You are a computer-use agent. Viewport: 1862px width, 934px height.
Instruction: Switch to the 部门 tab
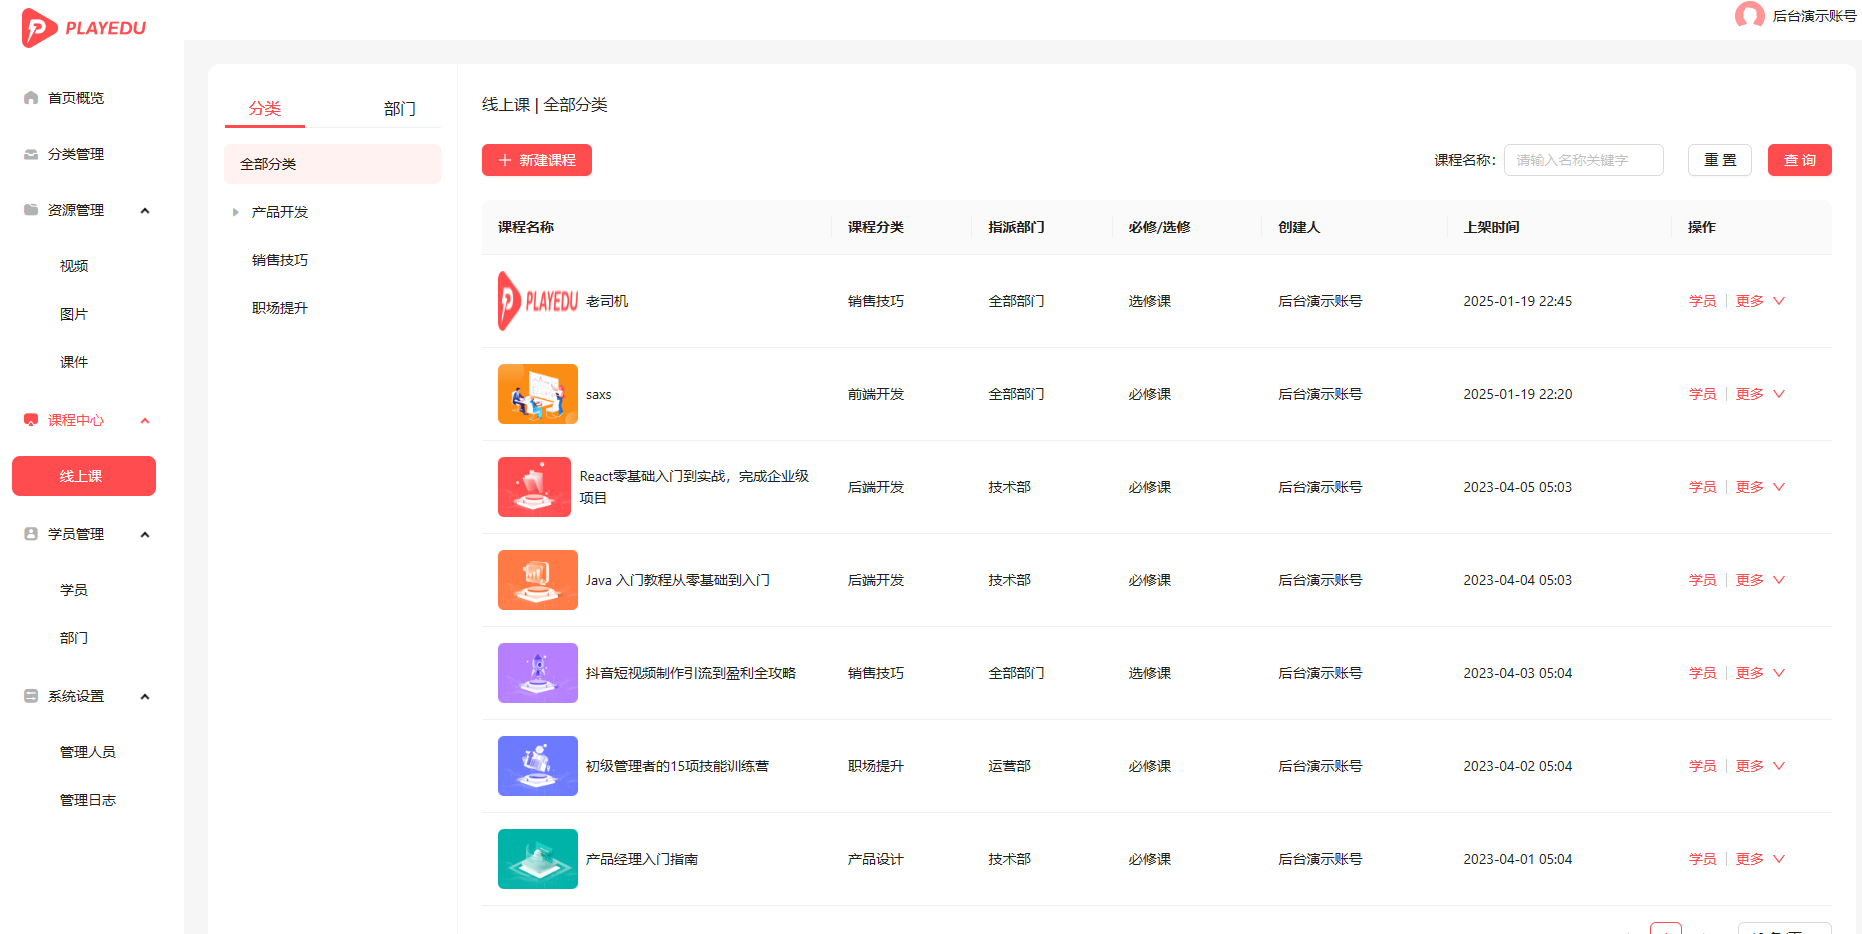(x=400, y=108)
